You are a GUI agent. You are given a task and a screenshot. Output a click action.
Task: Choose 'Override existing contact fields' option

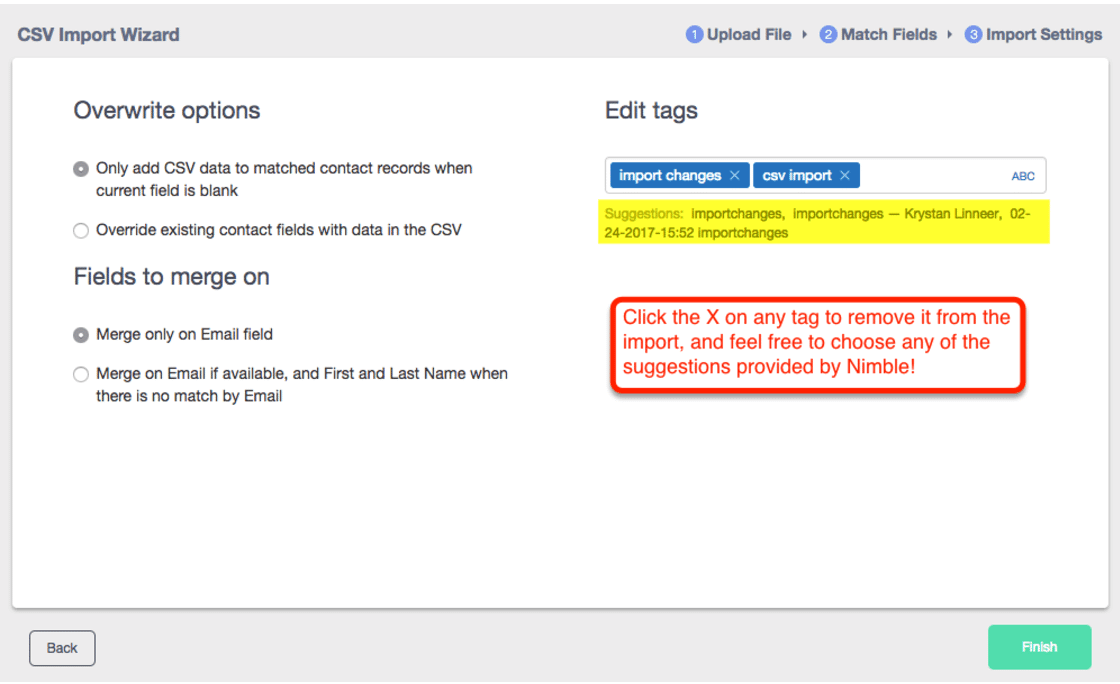click(x=81, y=231)
